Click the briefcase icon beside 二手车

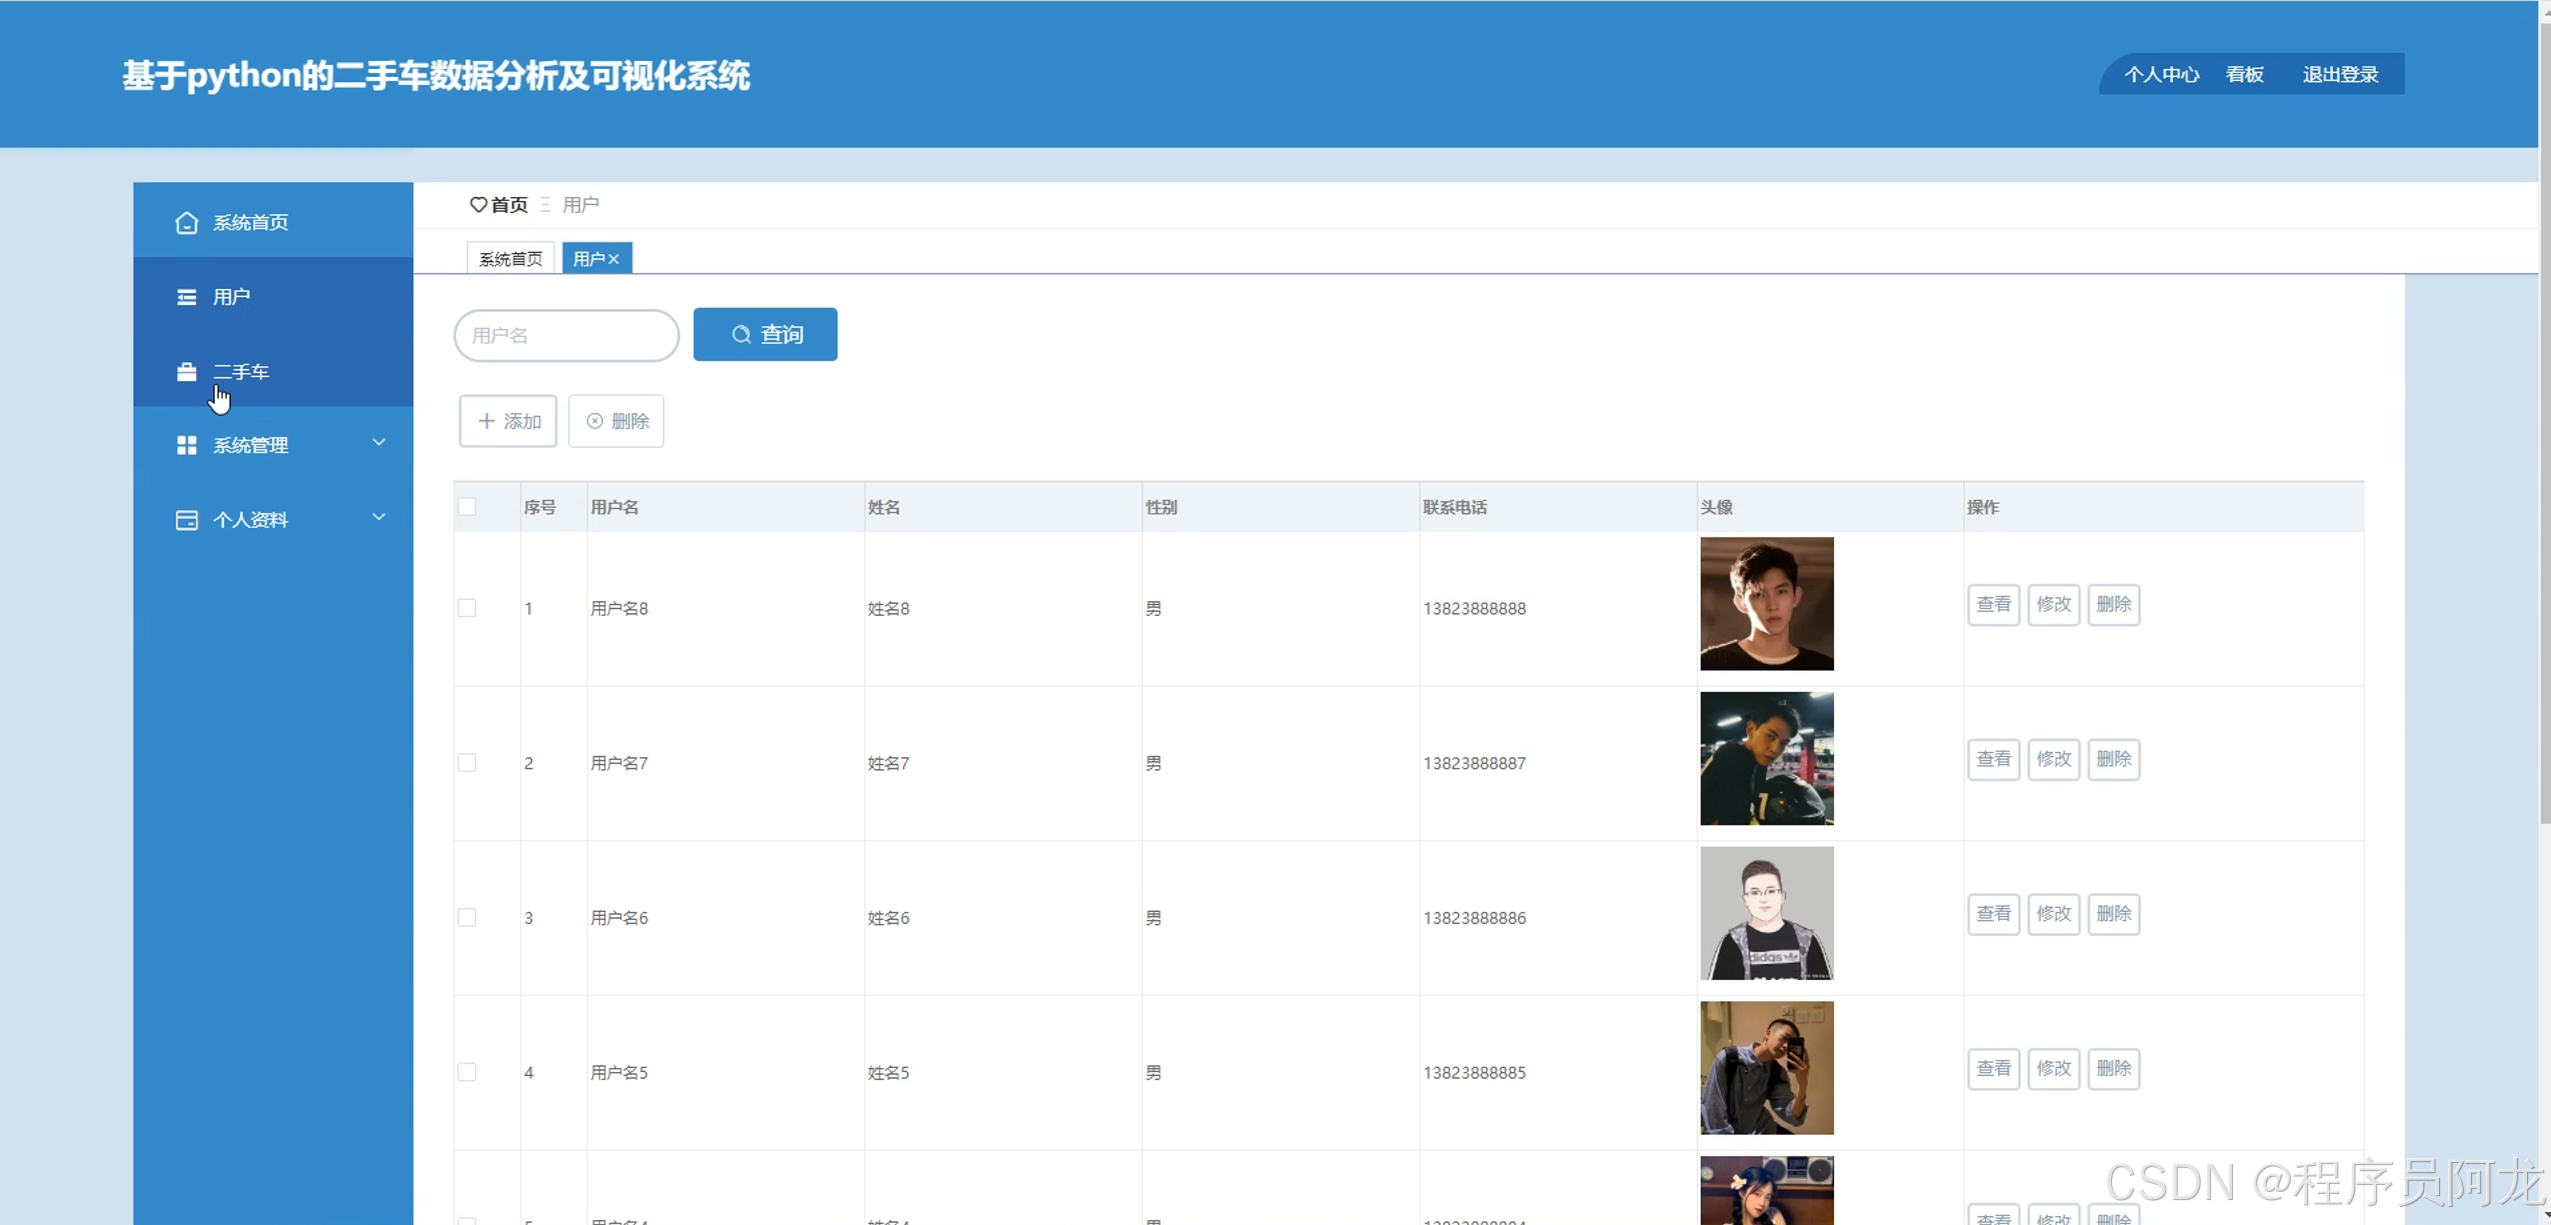(186, 372)
